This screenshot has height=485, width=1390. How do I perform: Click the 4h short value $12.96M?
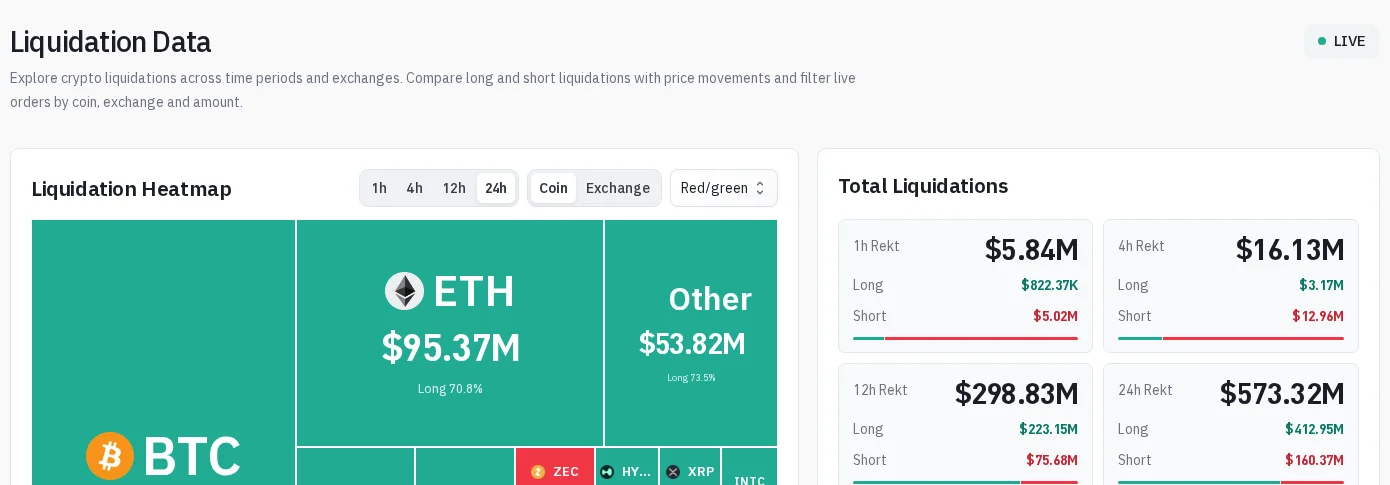tap(1318, 316)
